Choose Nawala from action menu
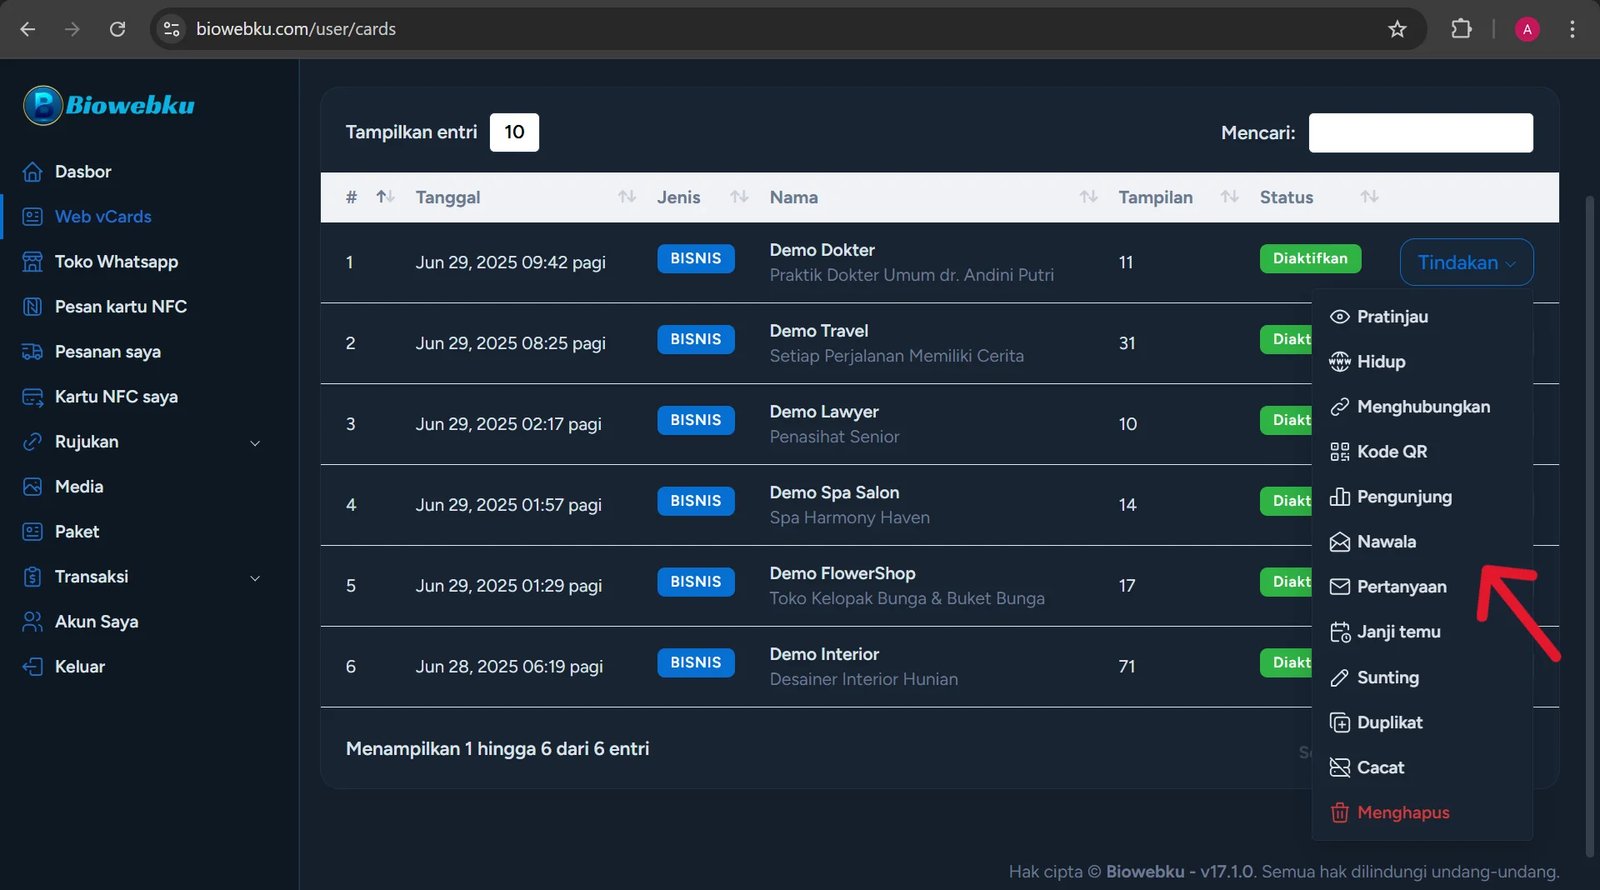The width and height of the screenshot is (1600, 890). click(1422, 542)
